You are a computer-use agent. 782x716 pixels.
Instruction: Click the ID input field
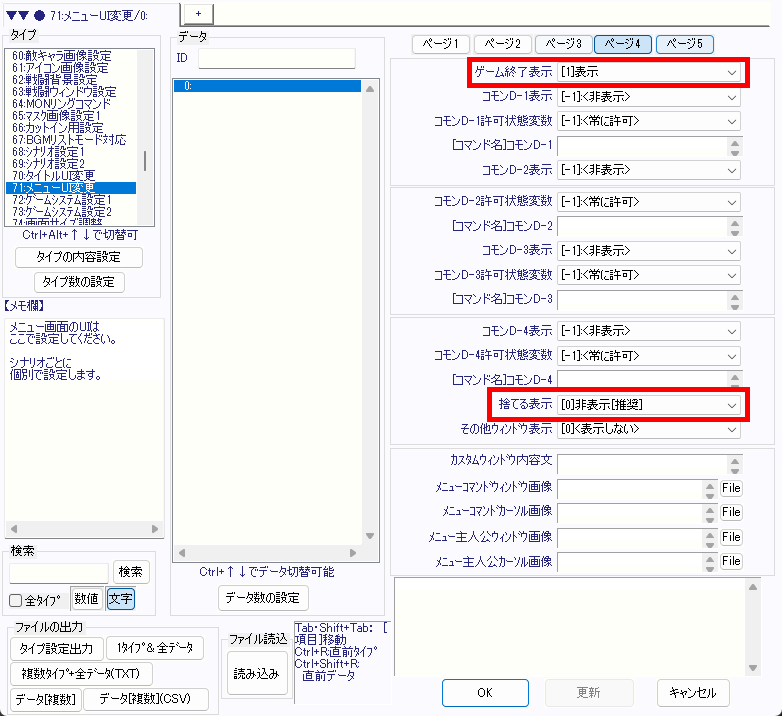pyautogui.click(x=276, y=58)
